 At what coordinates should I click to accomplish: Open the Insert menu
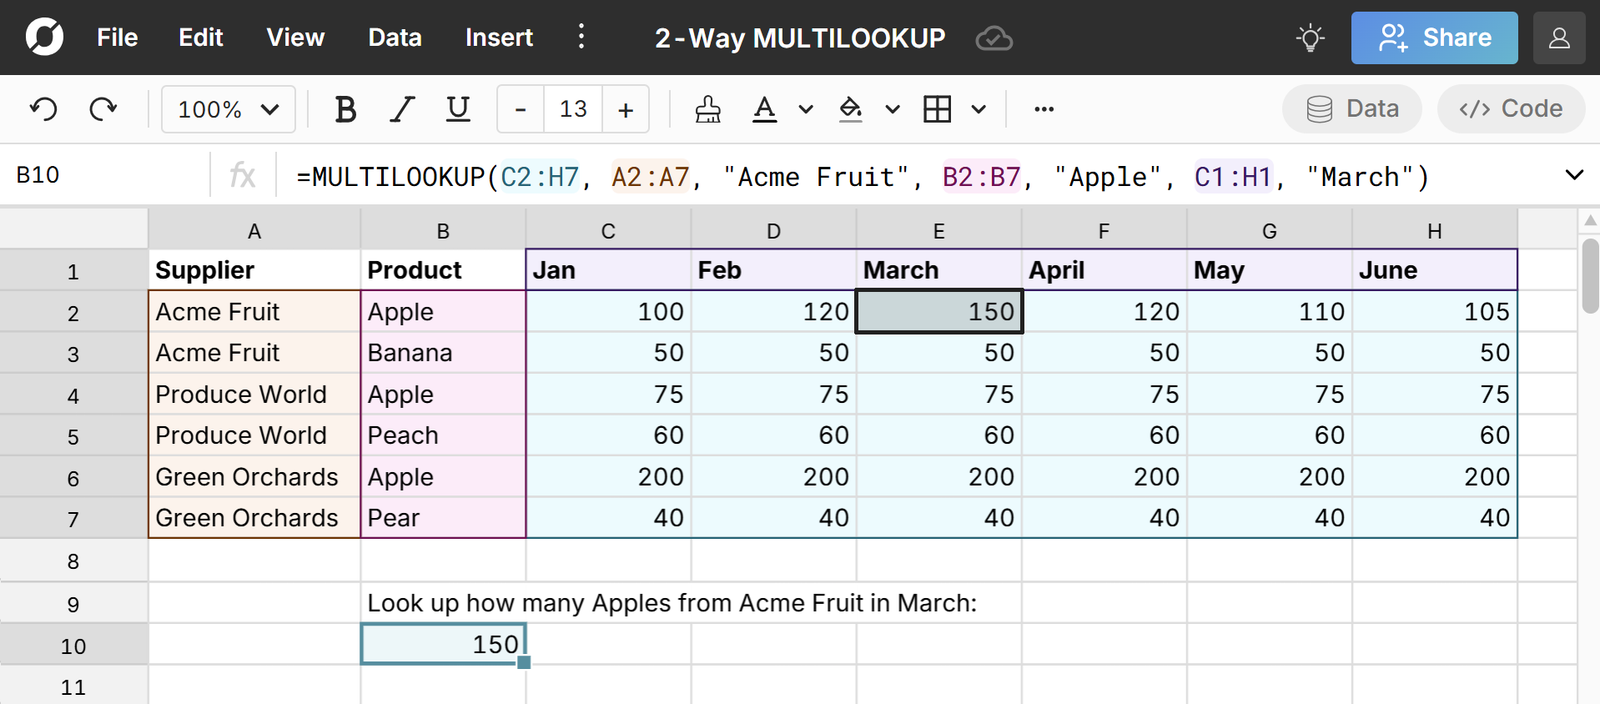(x=498, y=38)
